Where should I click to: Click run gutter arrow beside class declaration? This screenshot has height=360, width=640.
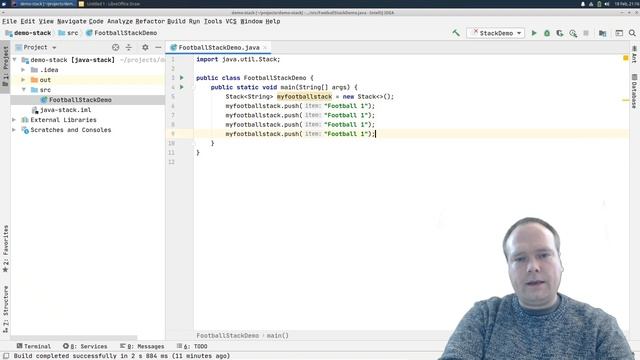pyautogui.click(x=182, y=78)
